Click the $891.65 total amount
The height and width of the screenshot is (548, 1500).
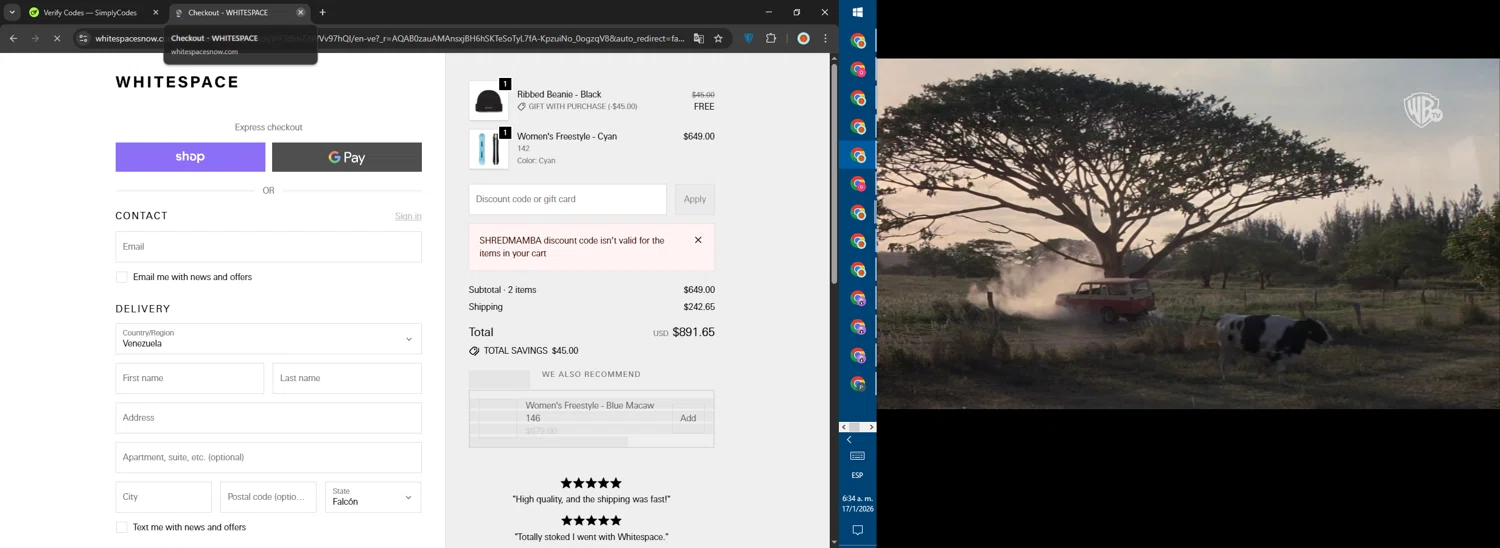pyautogui.click(x=693, y=332)
